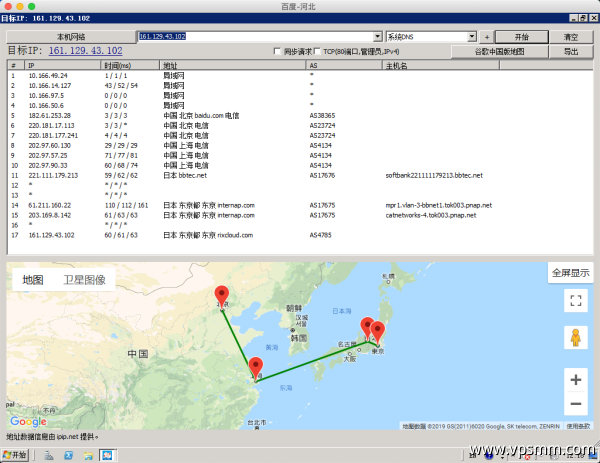Open File Explorer folder icon in taskbar

point(88,455)
